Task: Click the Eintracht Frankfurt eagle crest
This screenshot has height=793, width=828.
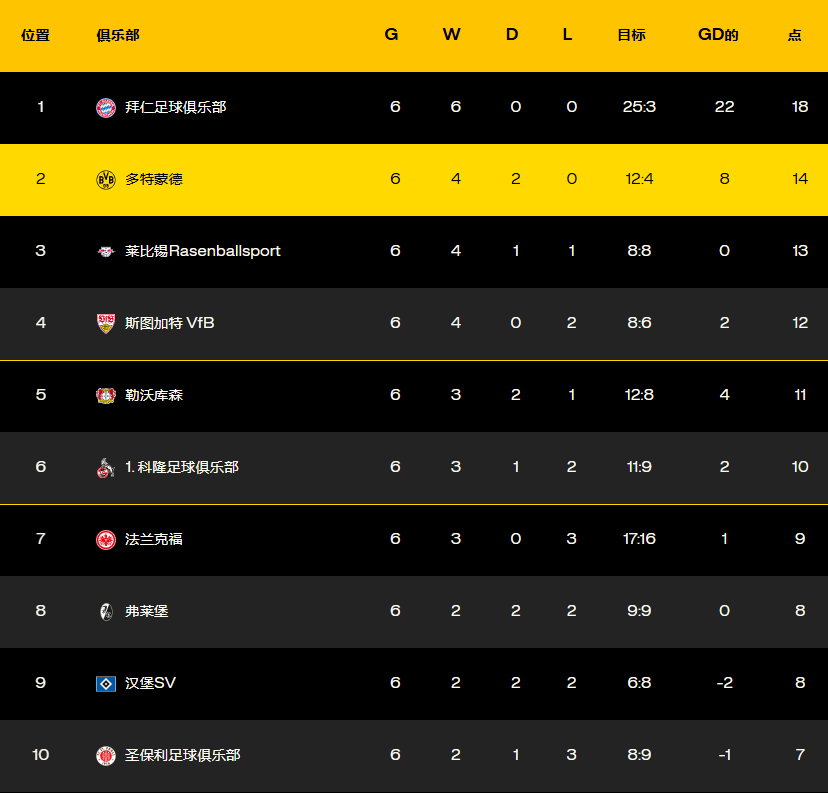Action: click(x=106, y=539)
